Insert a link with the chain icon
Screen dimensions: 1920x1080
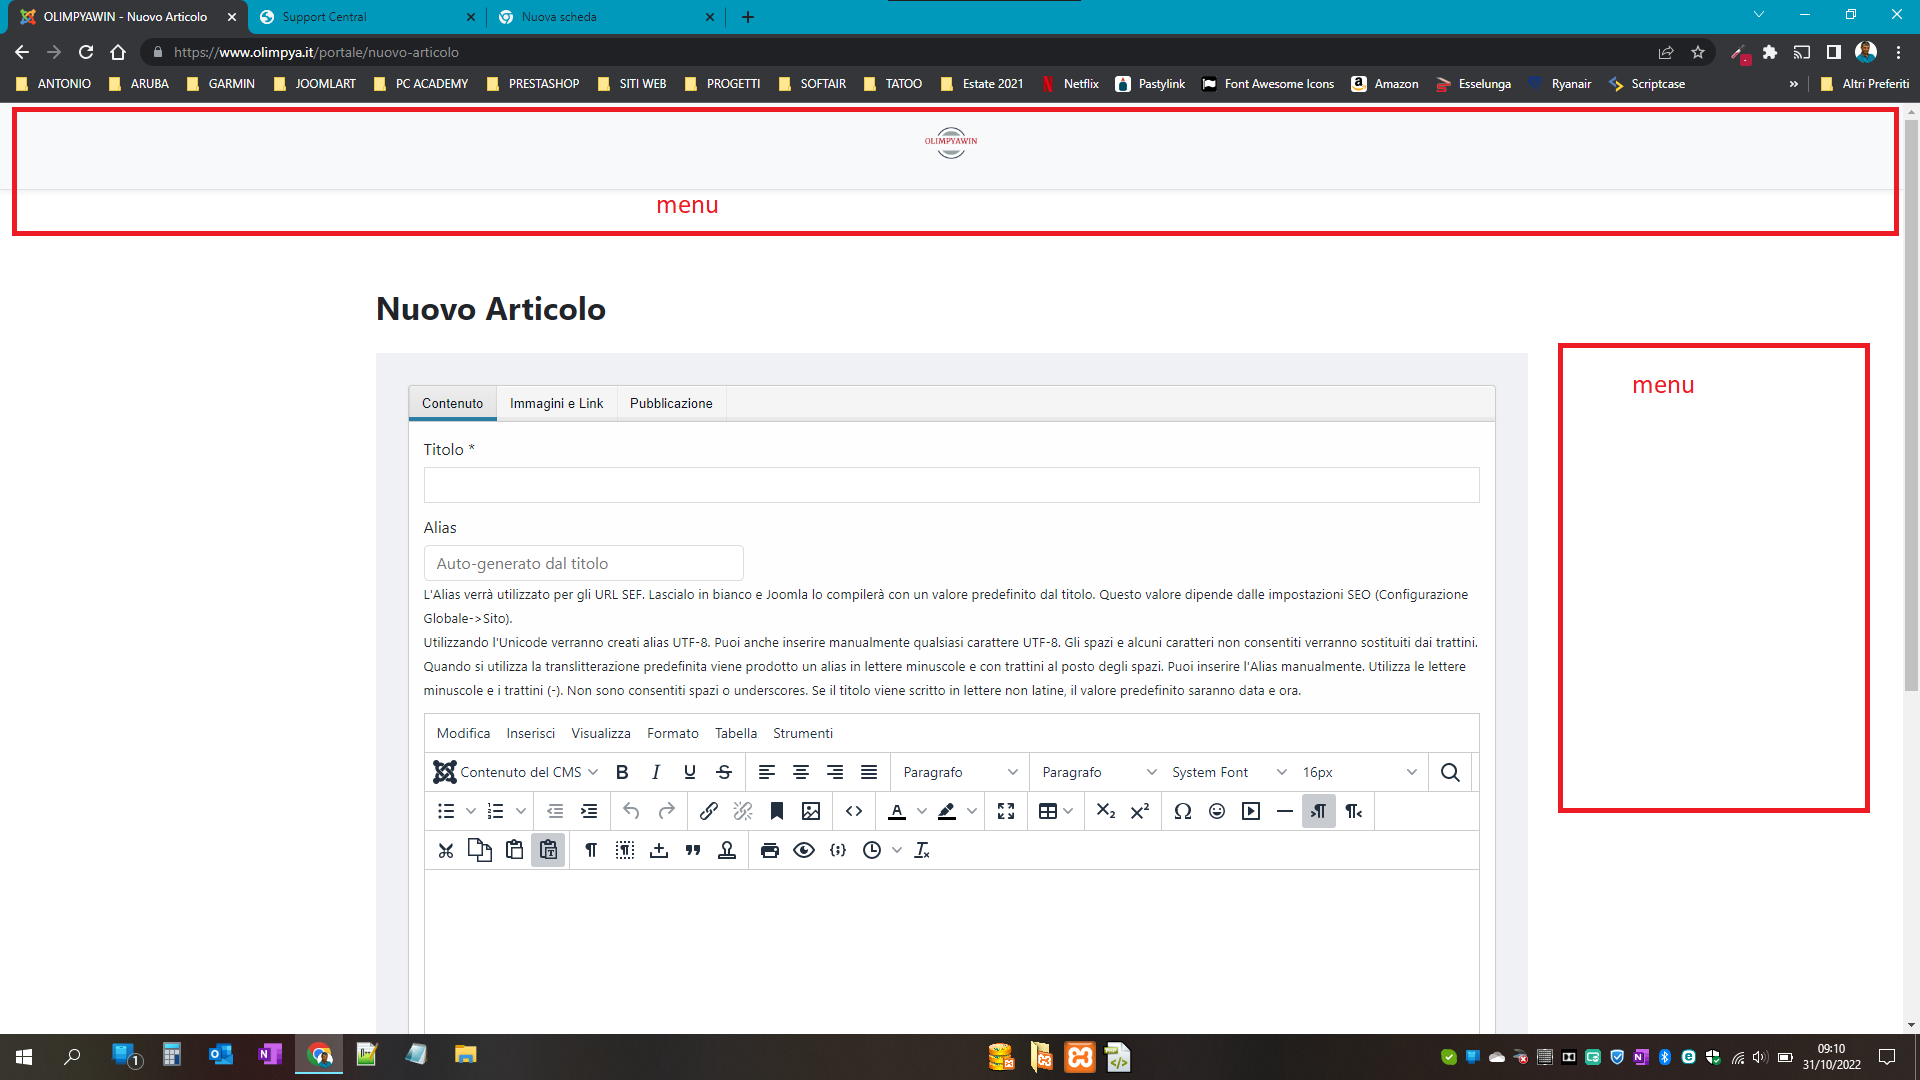pyautogui.click(x=708, y=811)
